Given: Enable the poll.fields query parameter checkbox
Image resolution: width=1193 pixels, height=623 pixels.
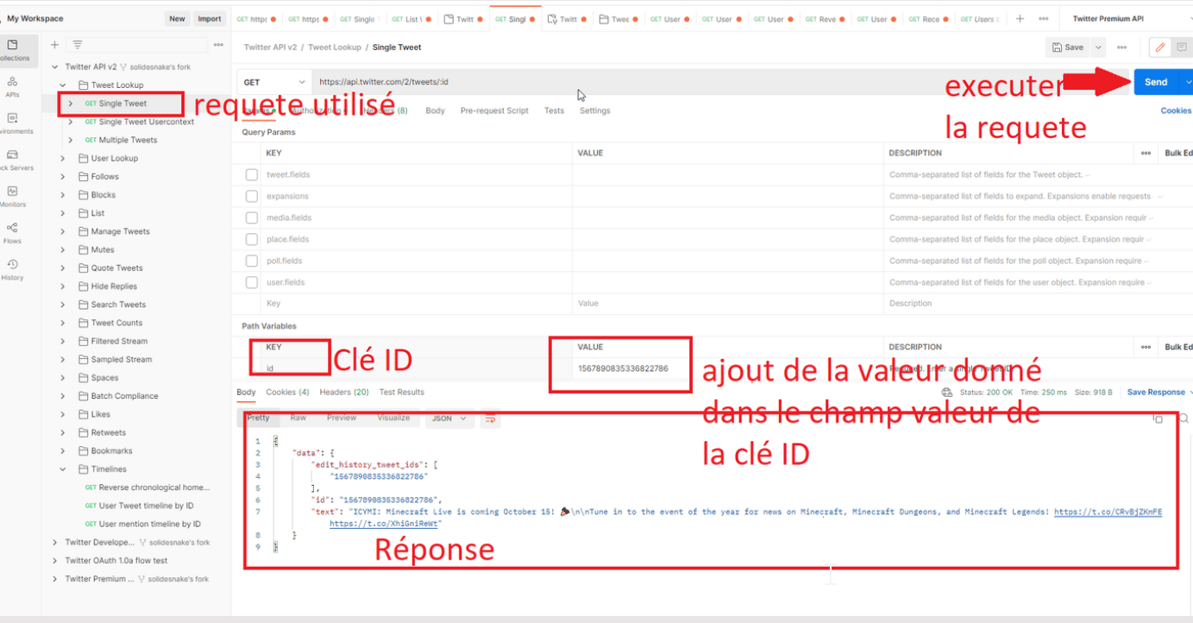Looking at the screenshot, I should [252, 261].
